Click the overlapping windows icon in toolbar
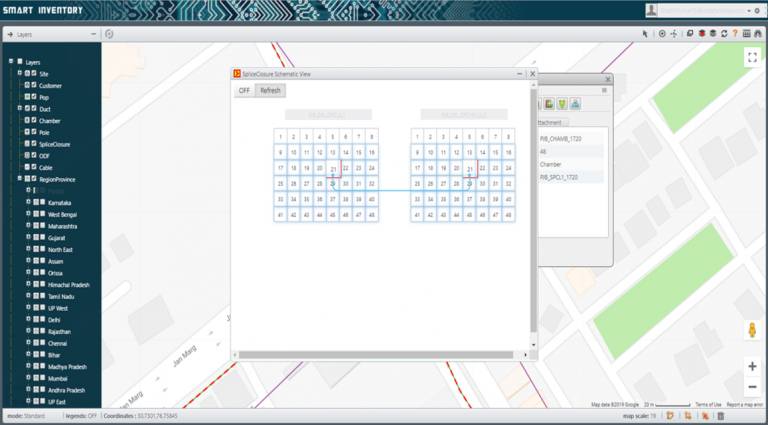The width and height of the screenshot is (768, 425). click(690, 34)
